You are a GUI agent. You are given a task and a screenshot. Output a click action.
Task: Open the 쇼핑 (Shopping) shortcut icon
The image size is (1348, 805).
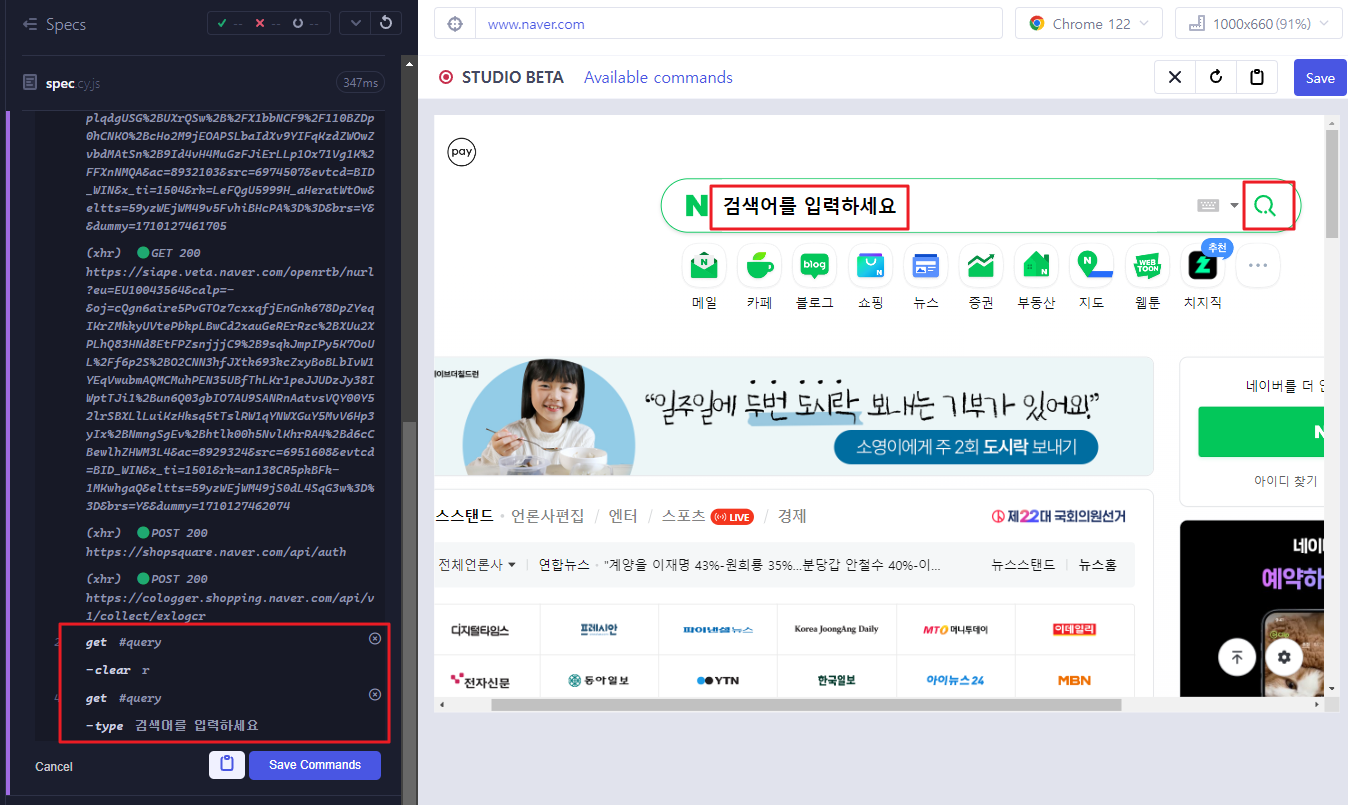point(870,265)
